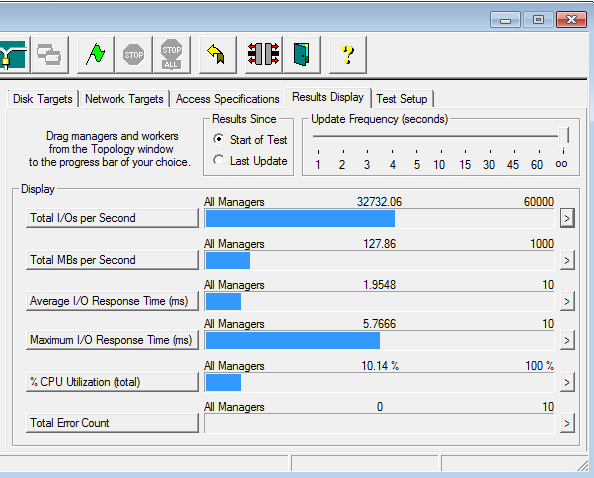
Task: Click the door Exit icon
Action: [x=302, y=55]
